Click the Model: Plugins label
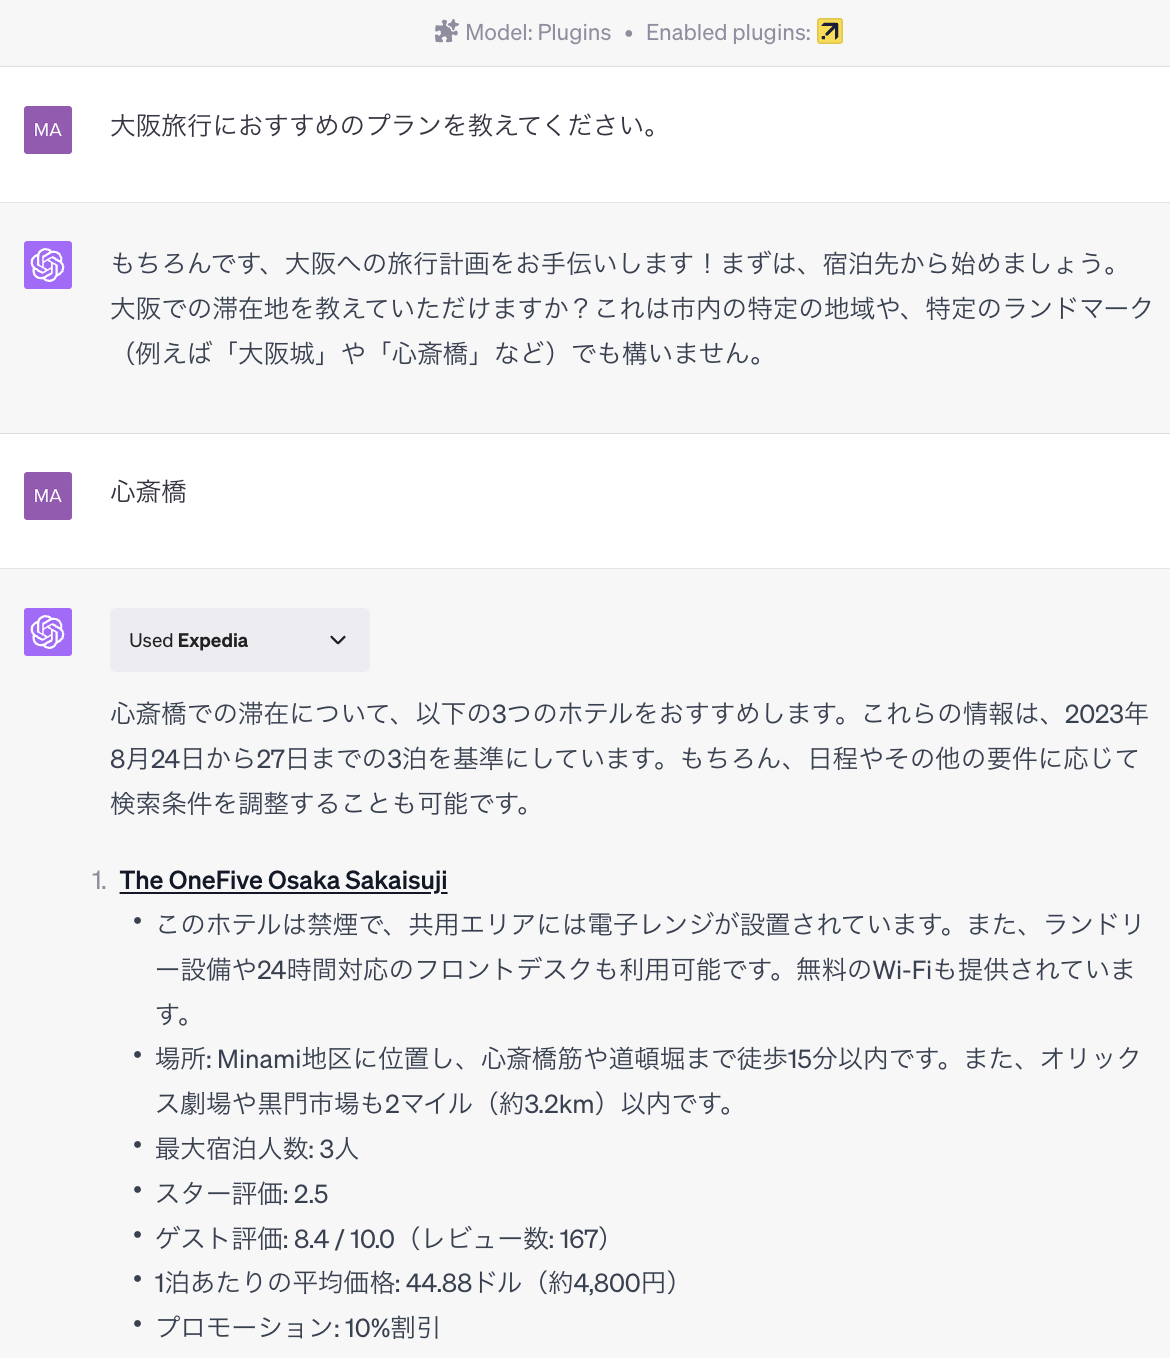The height and width of the screenshot is (1358, 1170). 538,32
